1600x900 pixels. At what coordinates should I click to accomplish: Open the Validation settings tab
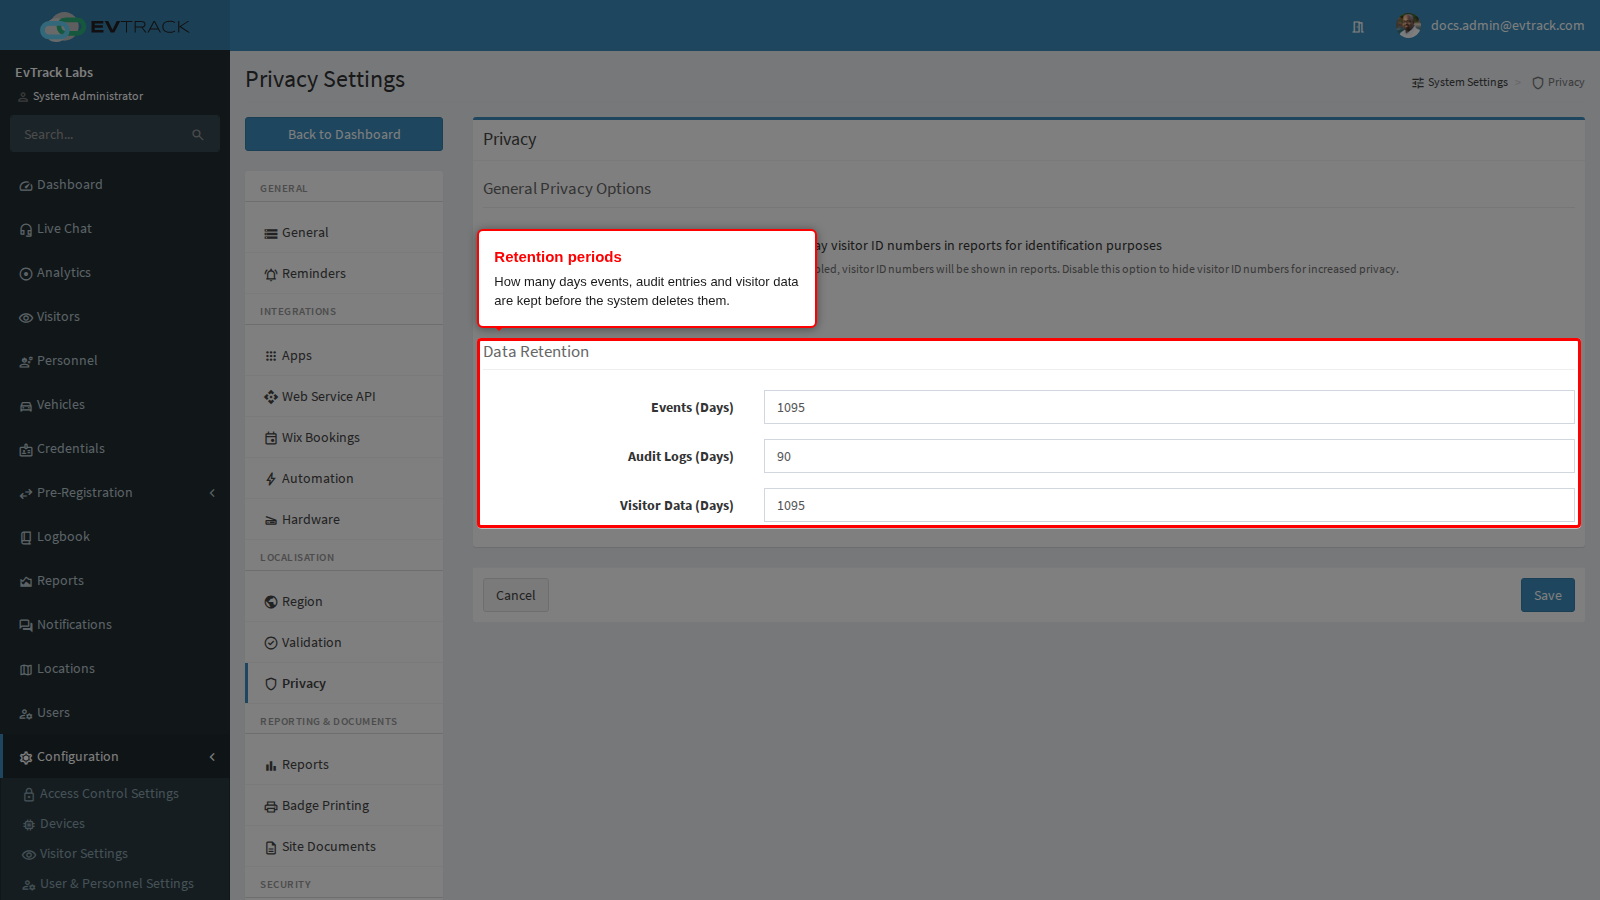(344, 643)
